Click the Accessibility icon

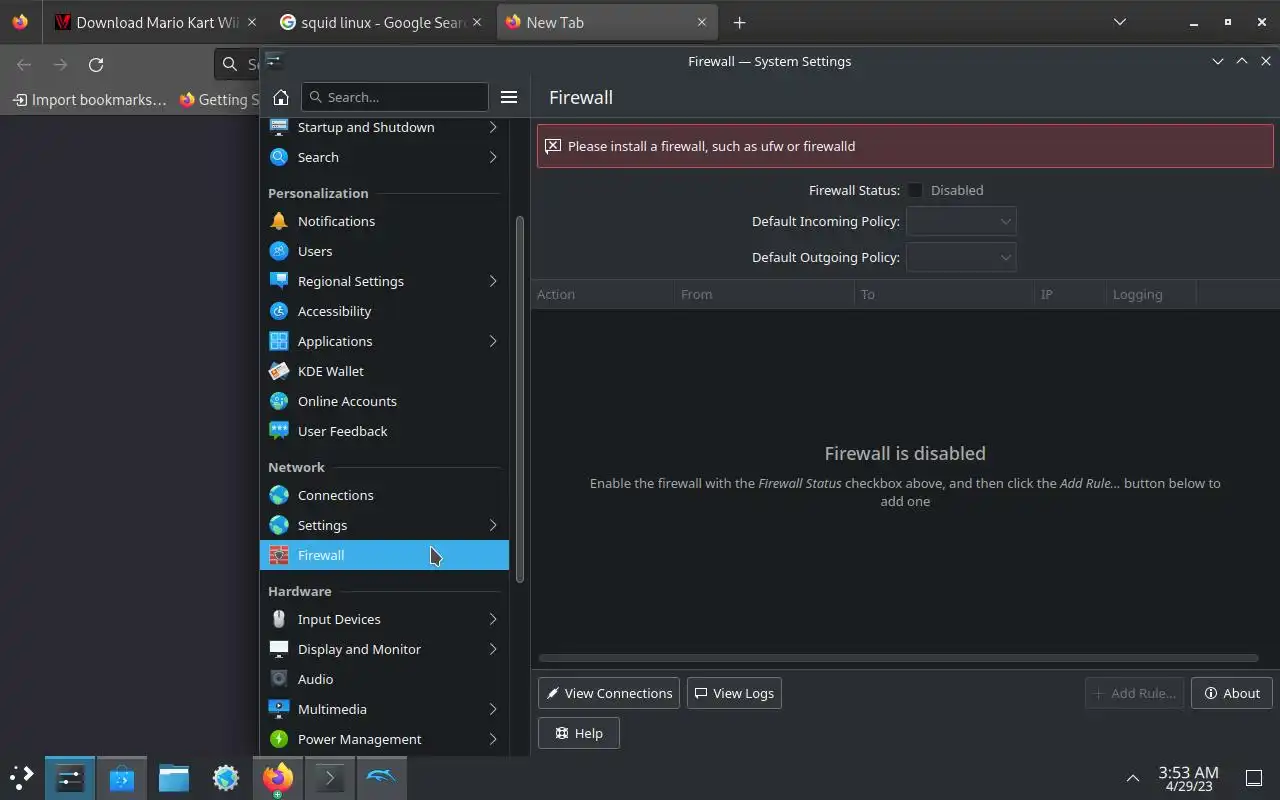click(x=279, y=311)
